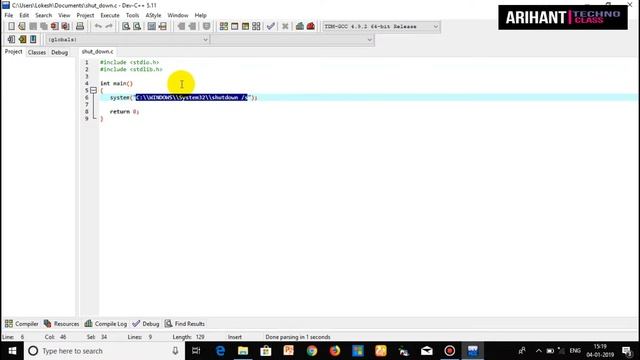The image size is (640, 360).
Task: Click the Unindent toolbar icon
Action: click(192, 27)
